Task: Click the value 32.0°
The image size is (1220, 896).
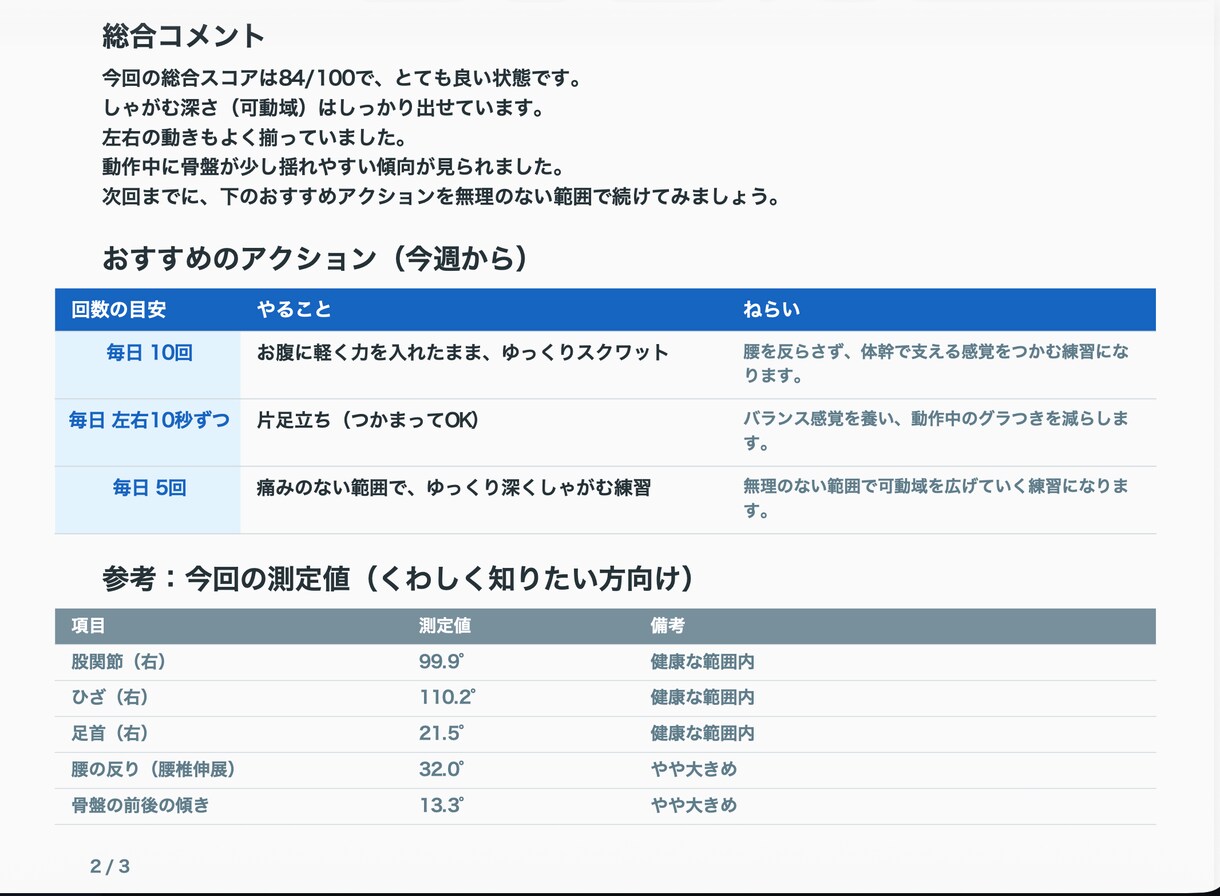Action: [443, 770]
